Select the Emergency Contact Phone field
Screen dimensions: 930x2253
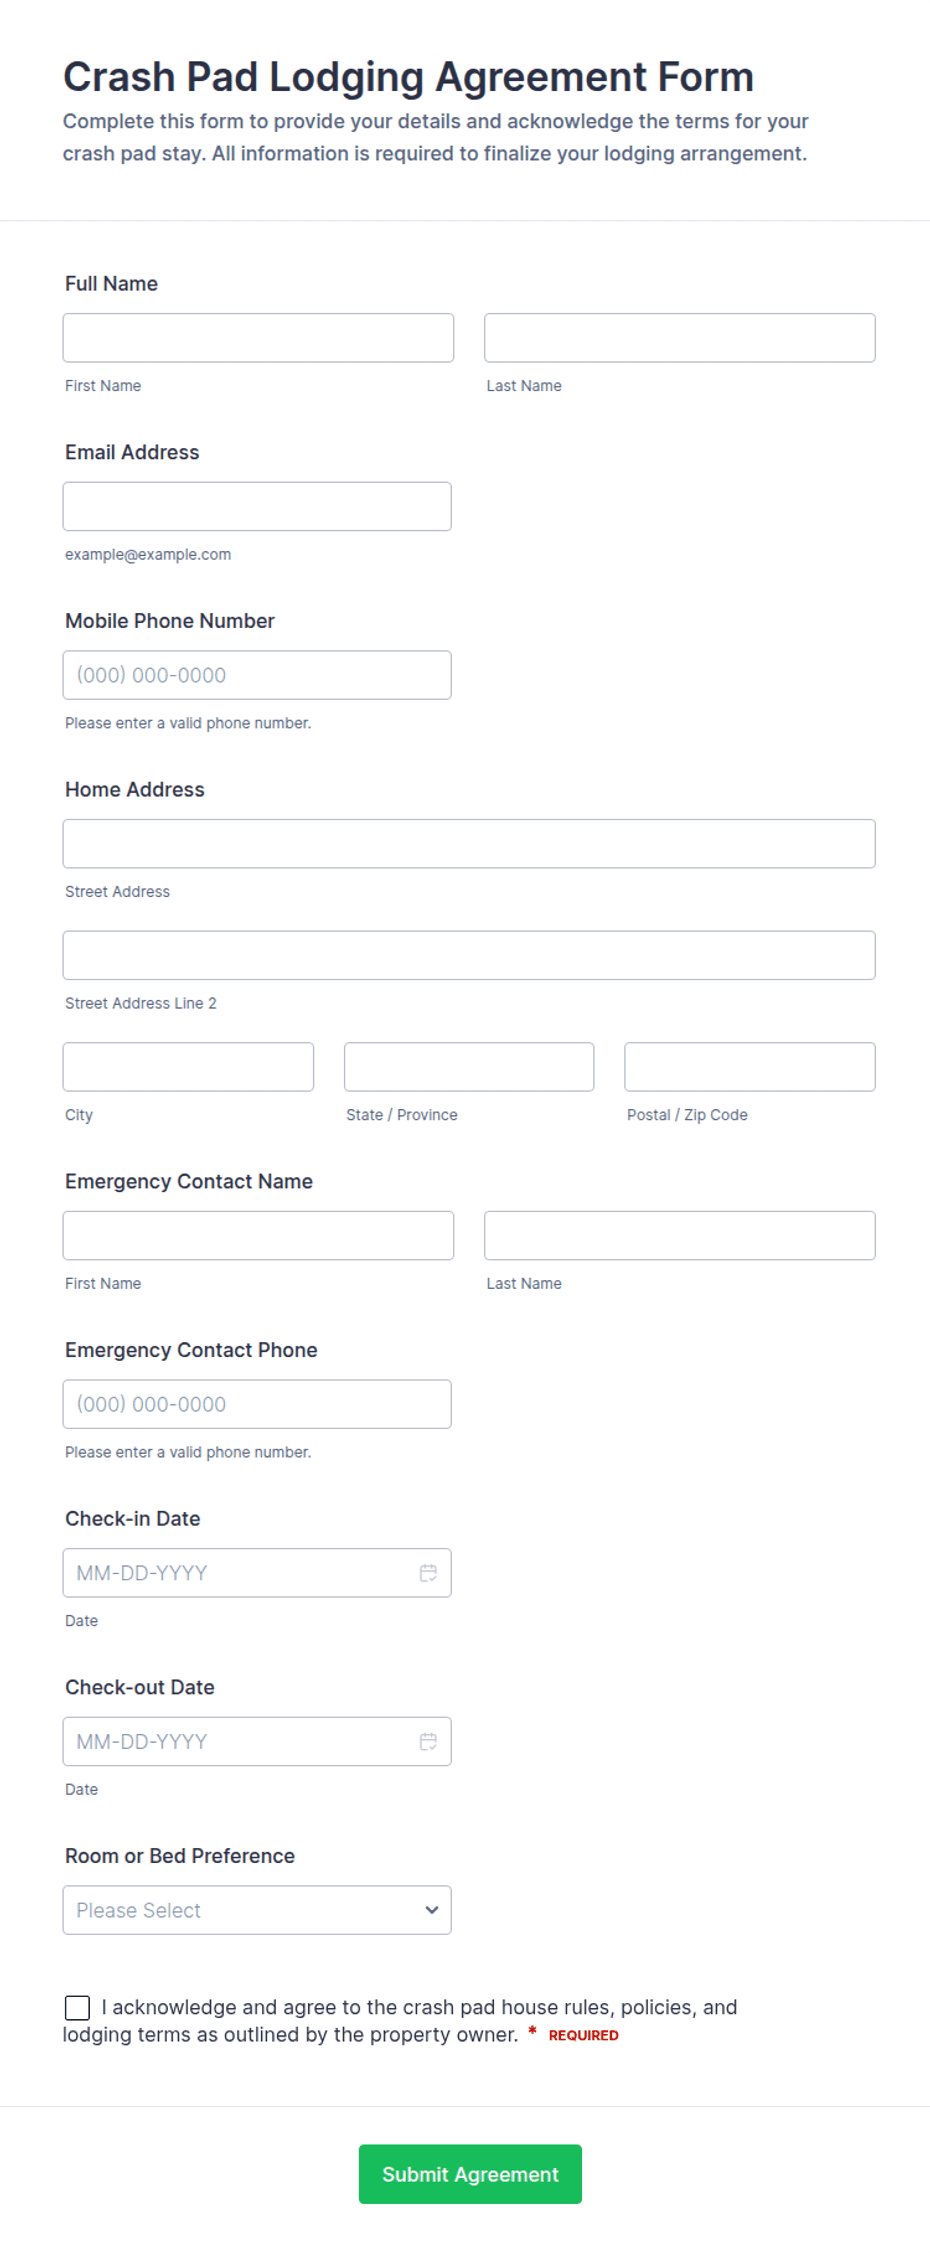coord(257,1404)
